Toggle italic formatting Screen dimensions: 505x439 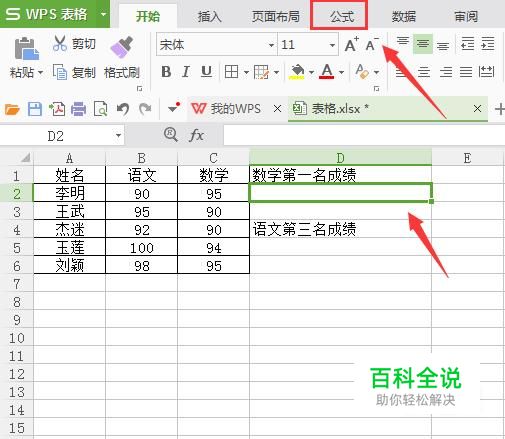coord(186,72)
